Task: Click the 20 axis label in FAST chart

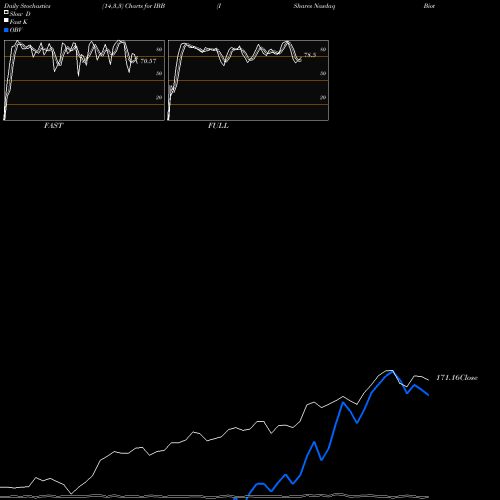Action: [x=159, y=97]
